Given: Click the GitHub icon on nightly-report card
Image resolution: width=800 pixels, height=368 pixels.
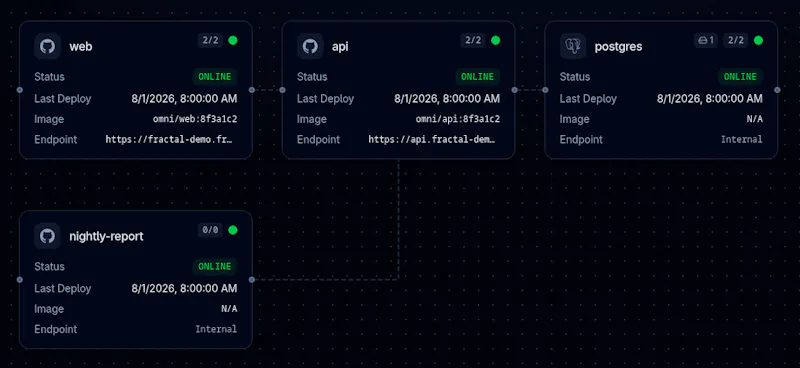Looking at the screenshot, I should [47, 236].
